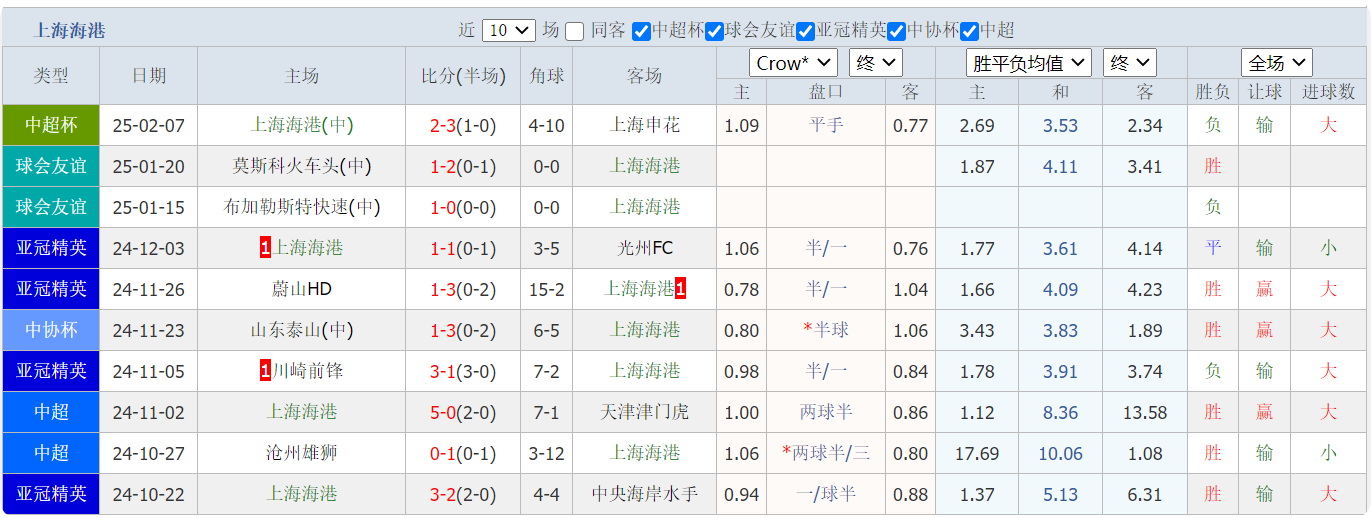Click the 中央海岸水手 team link
This screenshot has height=518, width=1371.
[645, 494]
